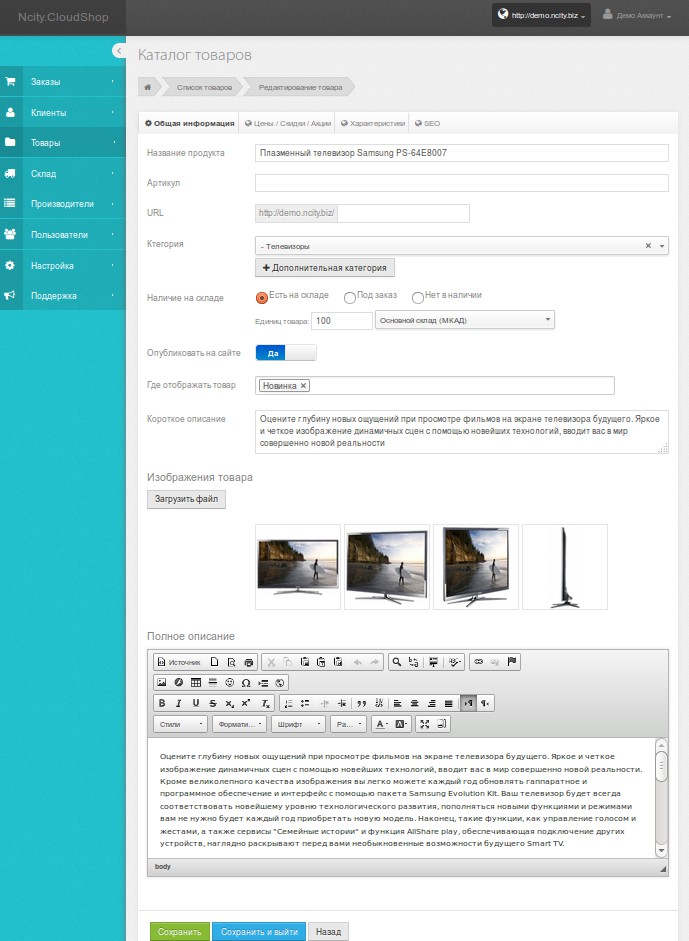Click the Replace icon in editor toolbar
689x941 pixels.
click(414, 662)
